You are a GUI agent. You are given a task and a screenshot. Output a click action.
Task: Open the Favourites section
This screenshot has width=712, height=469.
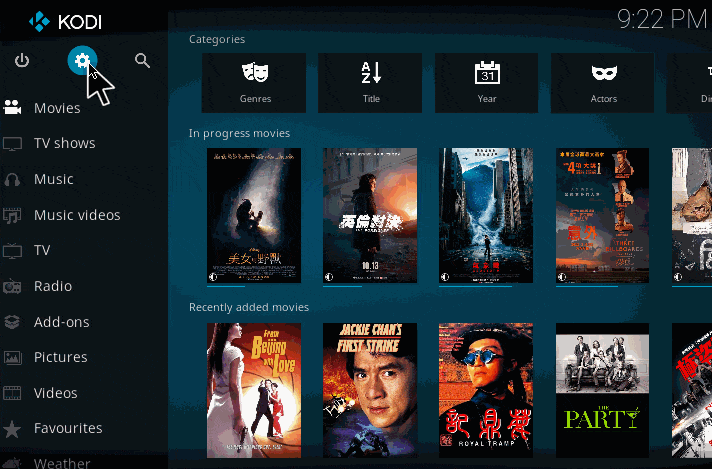68,428
